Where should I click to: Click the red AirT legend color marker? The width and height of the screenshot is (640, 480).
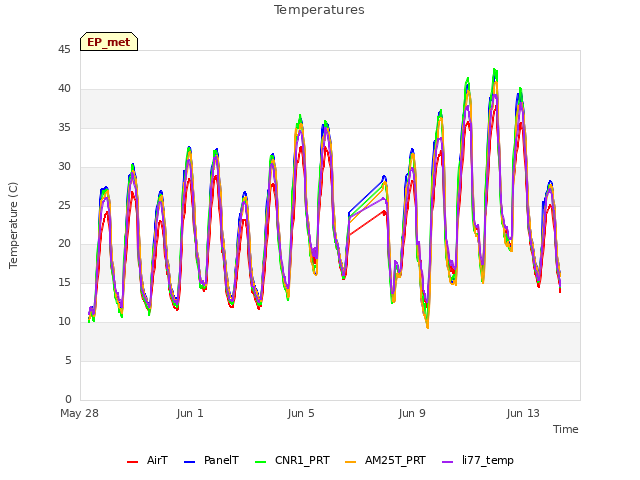(x=132, y=462)
